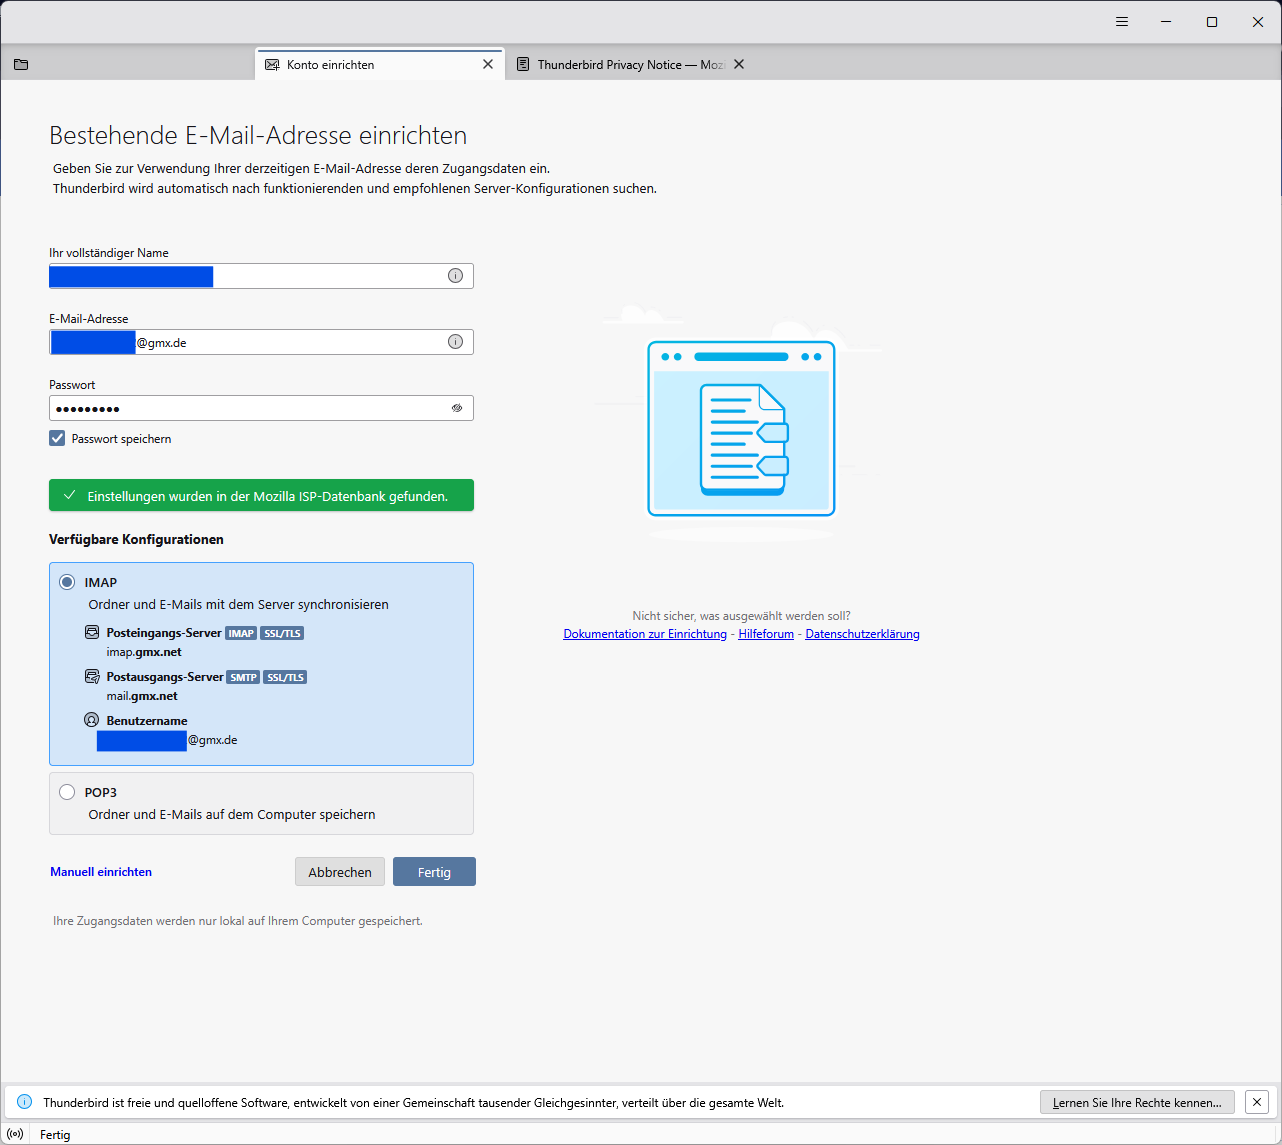The width and height of the screenshot is (1282, 1145).
Task: Click Lernen Sie Ihre Rechte kennen button
Action: coord(1137,1102)
